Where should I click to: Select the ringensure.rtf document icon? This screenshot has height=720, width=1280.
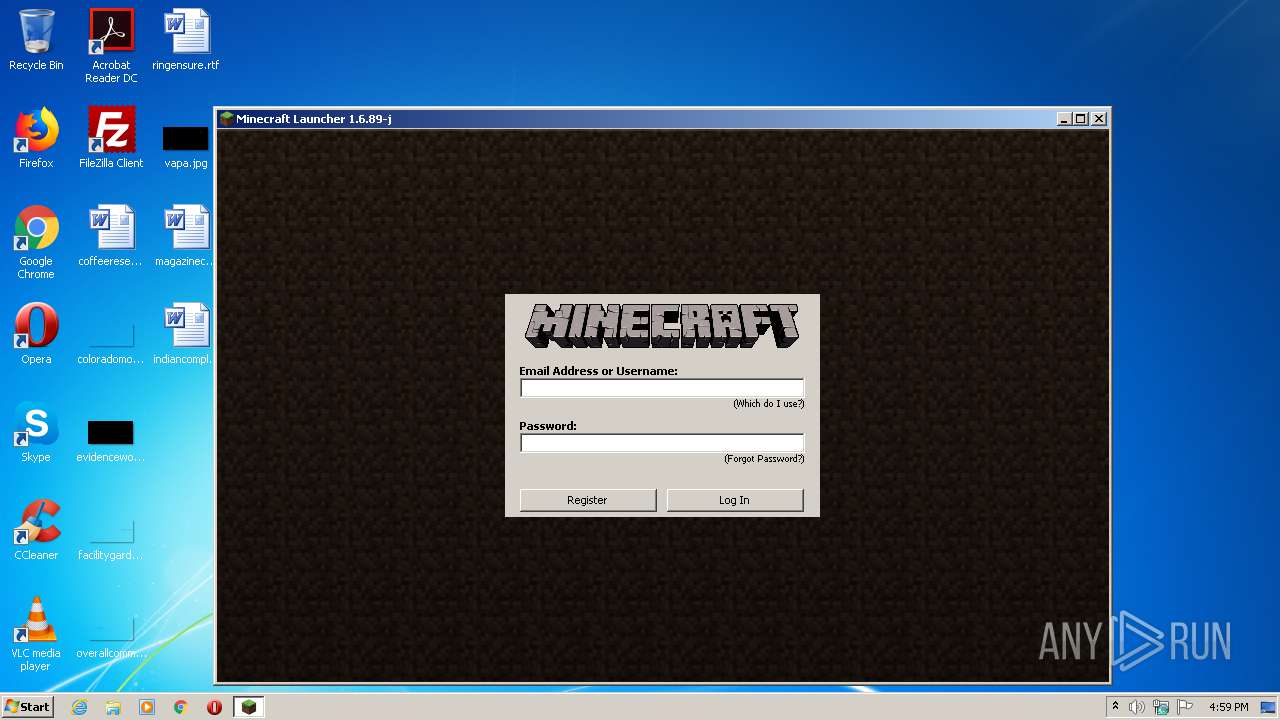[186, 41]
